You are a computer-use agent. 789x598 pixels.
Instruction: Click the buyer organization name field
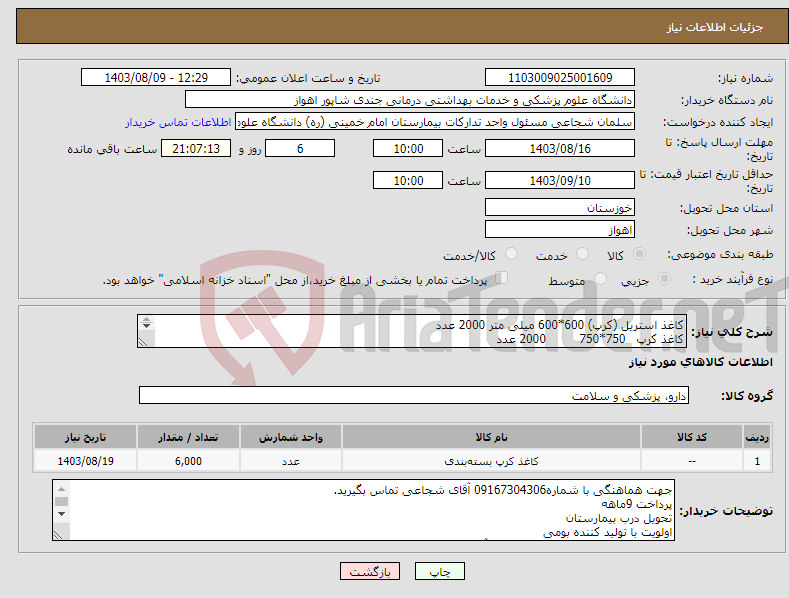pyautogui.click(x=410, y=100)
